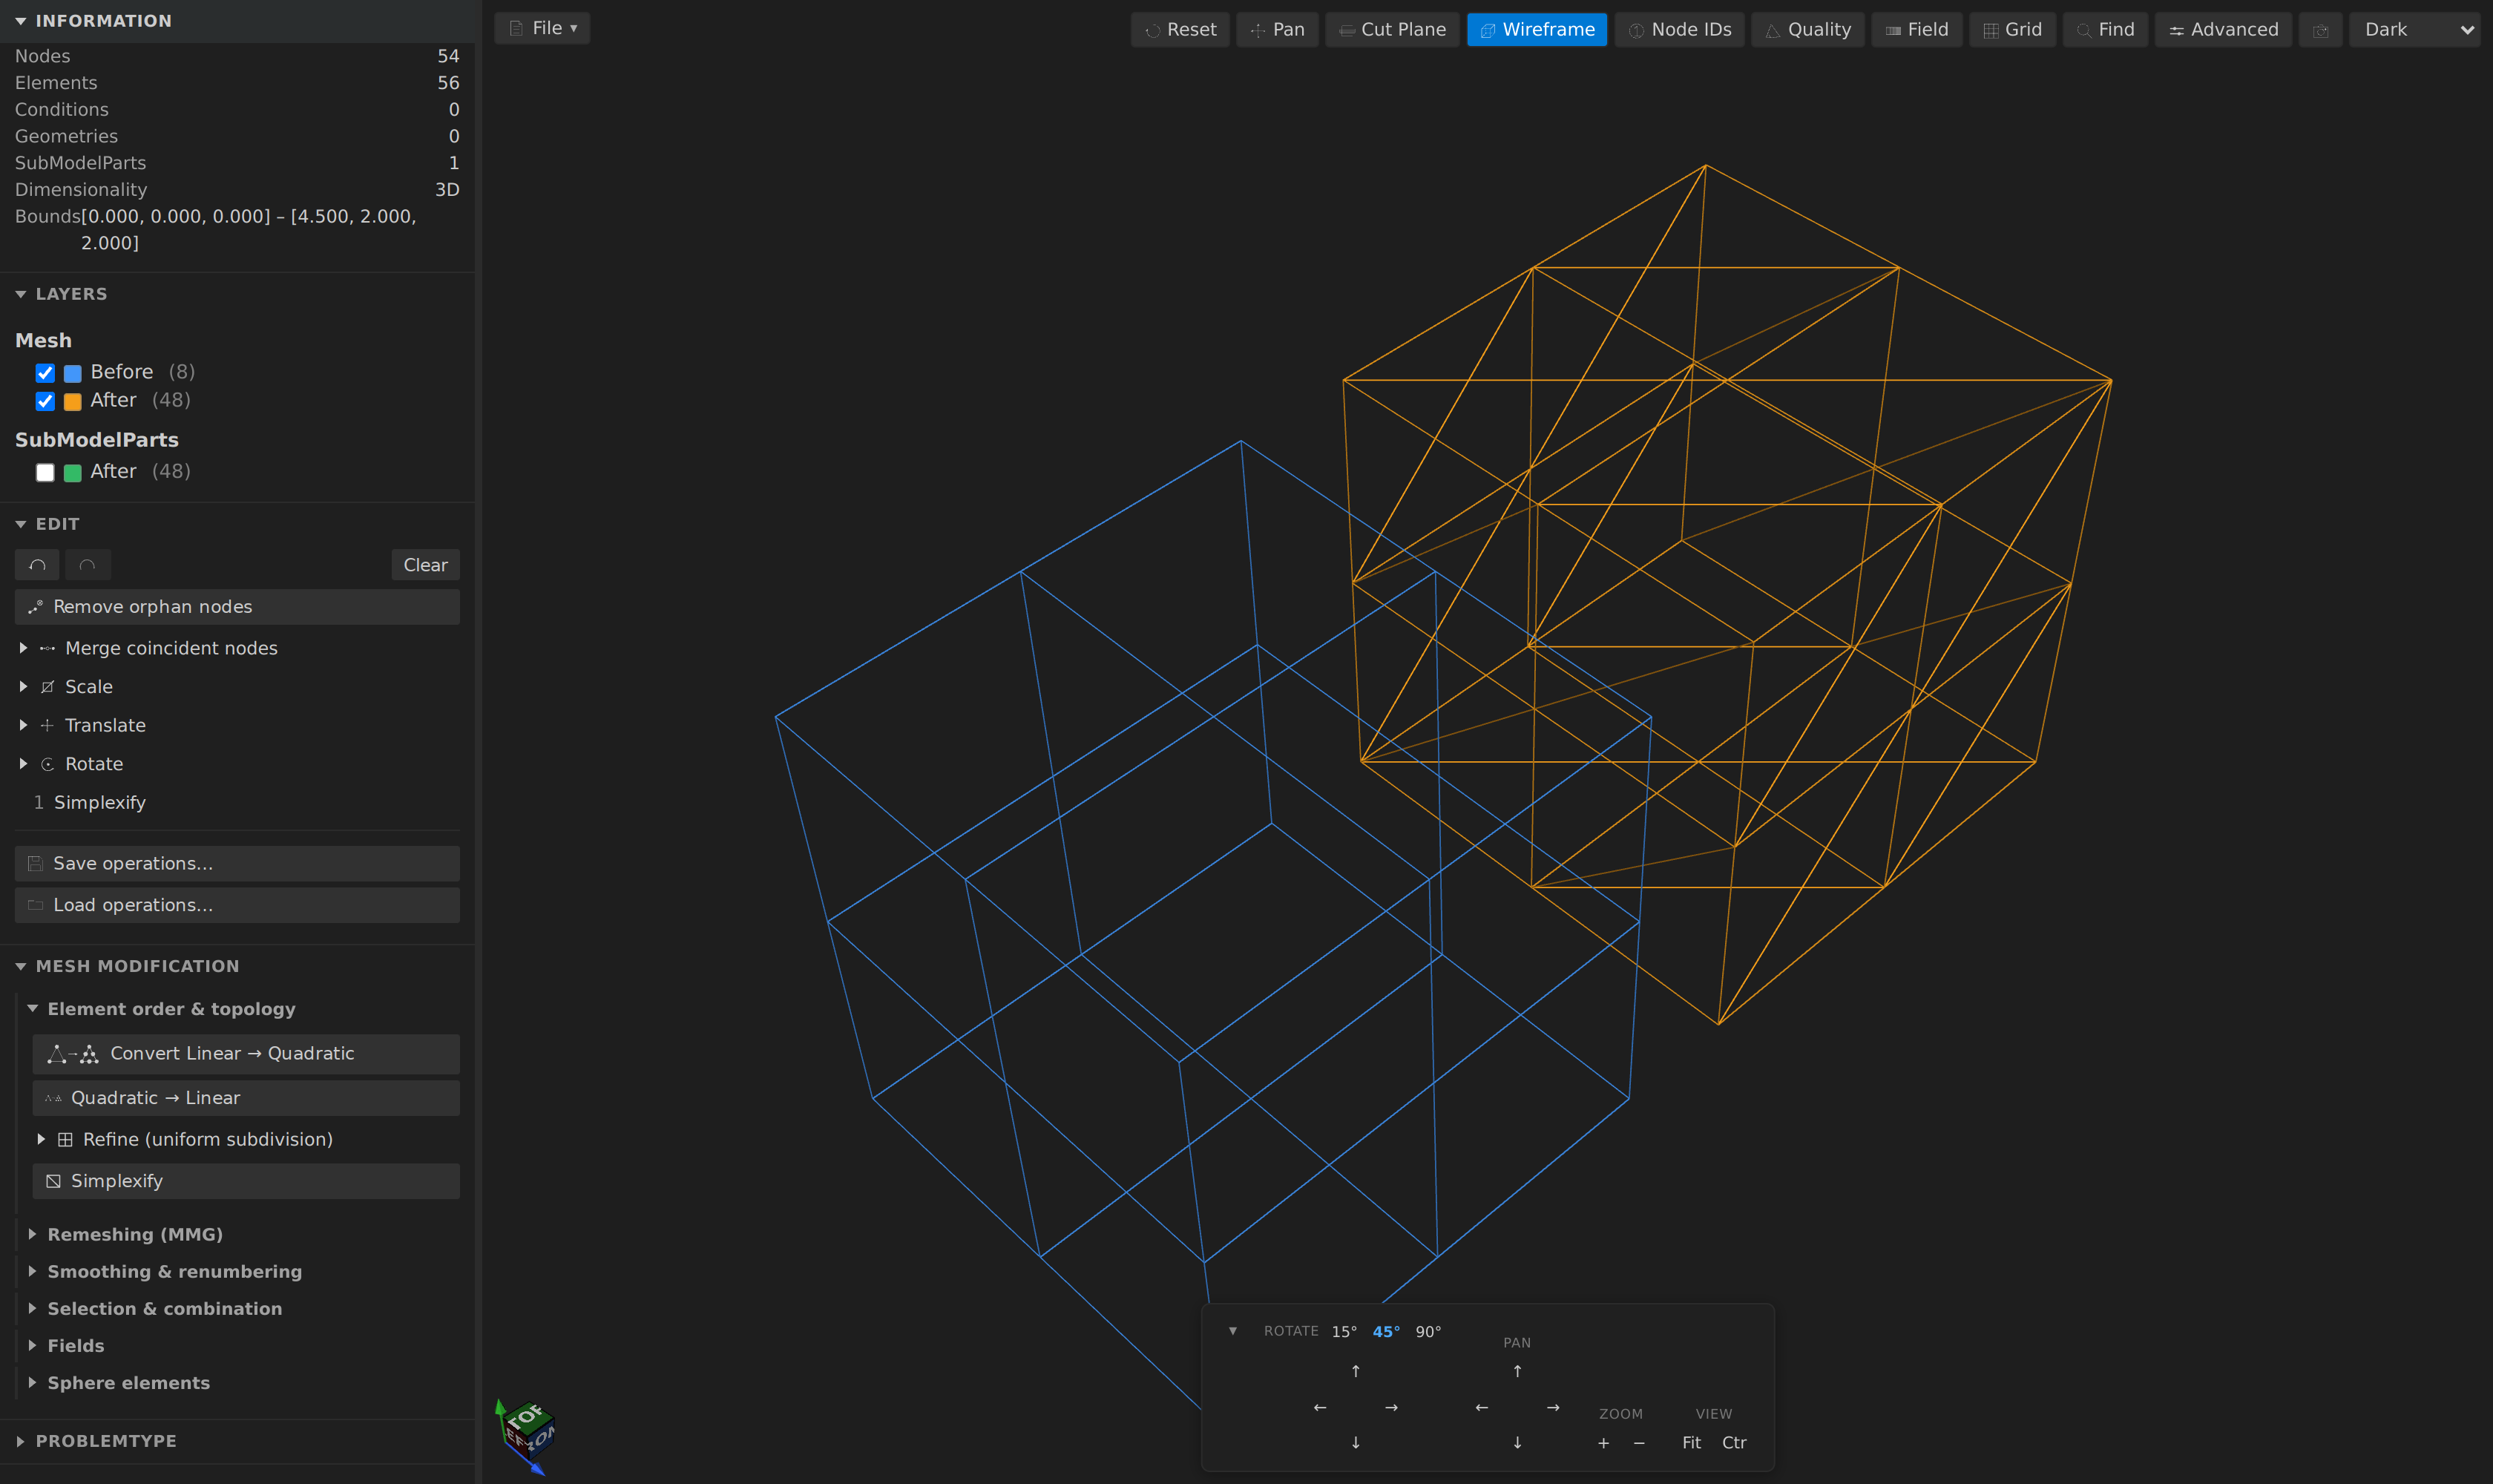The width and height of the screenshot is (2493, 1484).
Task: Click pan up arrow
Action: point(1517,1371)
